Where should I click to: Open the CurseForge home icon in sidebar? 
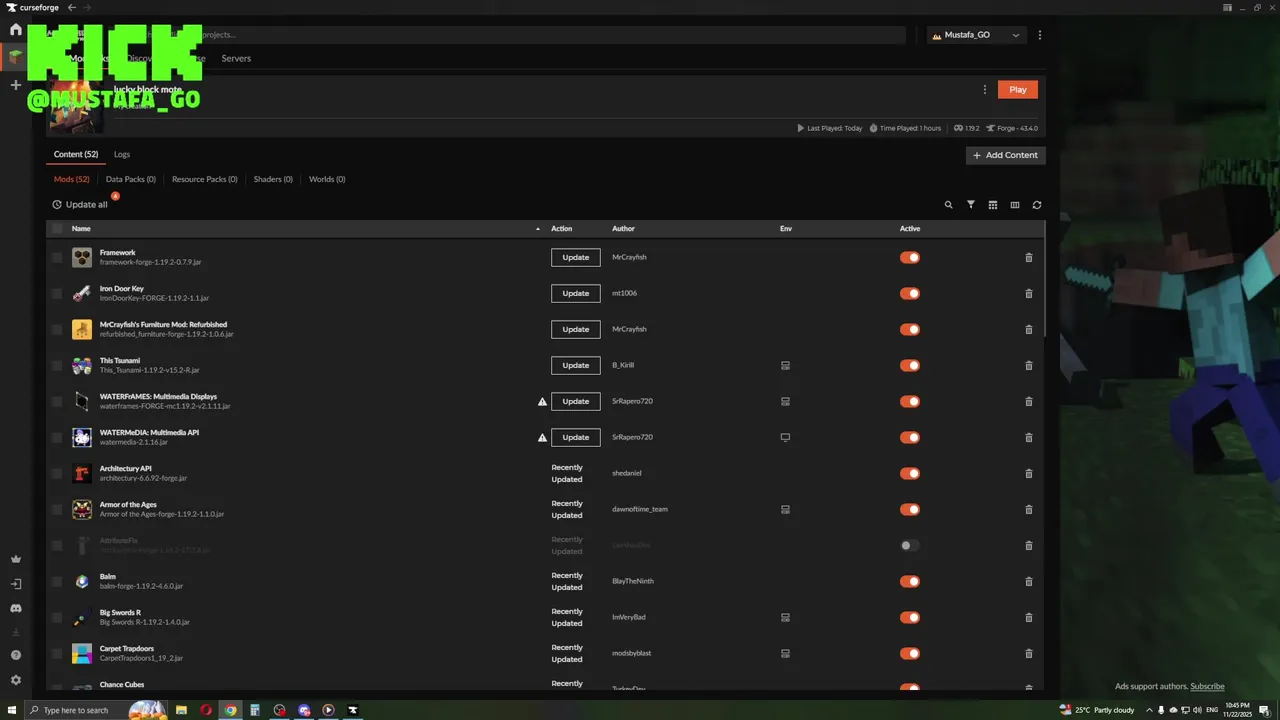click(x=15, y=30)
